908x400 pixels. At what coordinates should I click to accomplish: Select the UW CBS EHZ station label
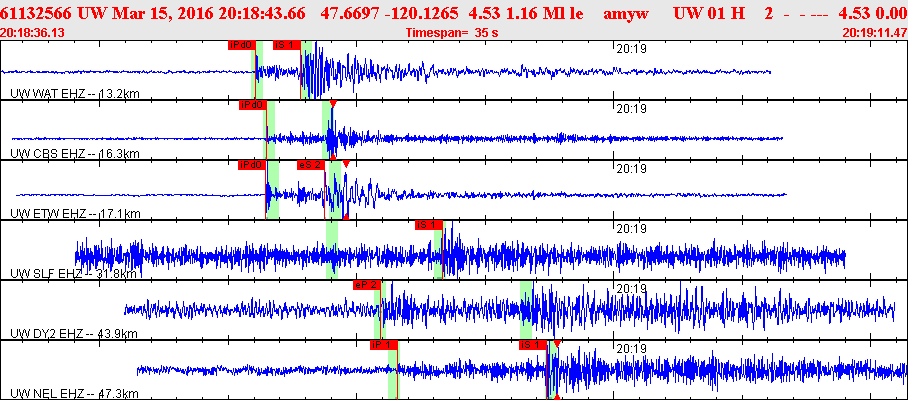point(68,154)
